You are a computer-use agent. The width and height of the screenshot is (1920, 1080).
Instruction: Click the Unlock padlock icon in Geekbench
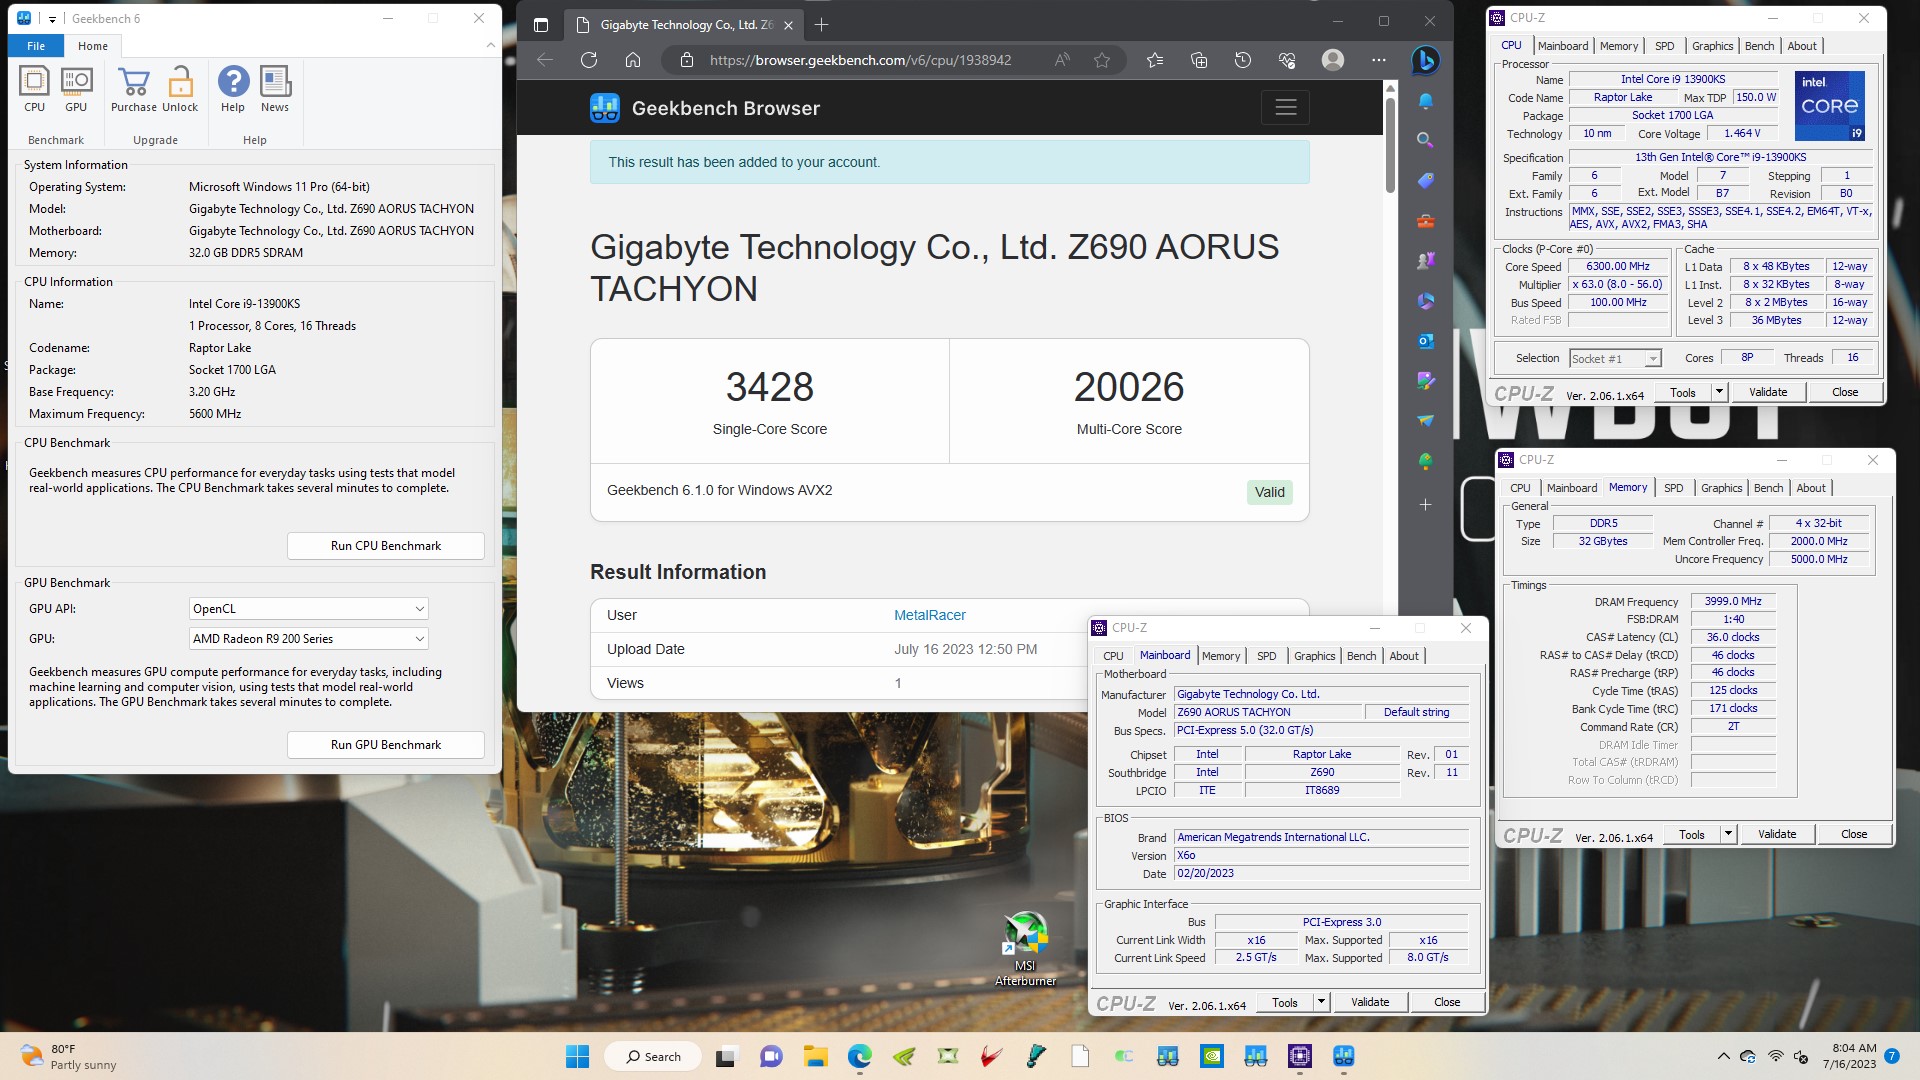point(180,89)
